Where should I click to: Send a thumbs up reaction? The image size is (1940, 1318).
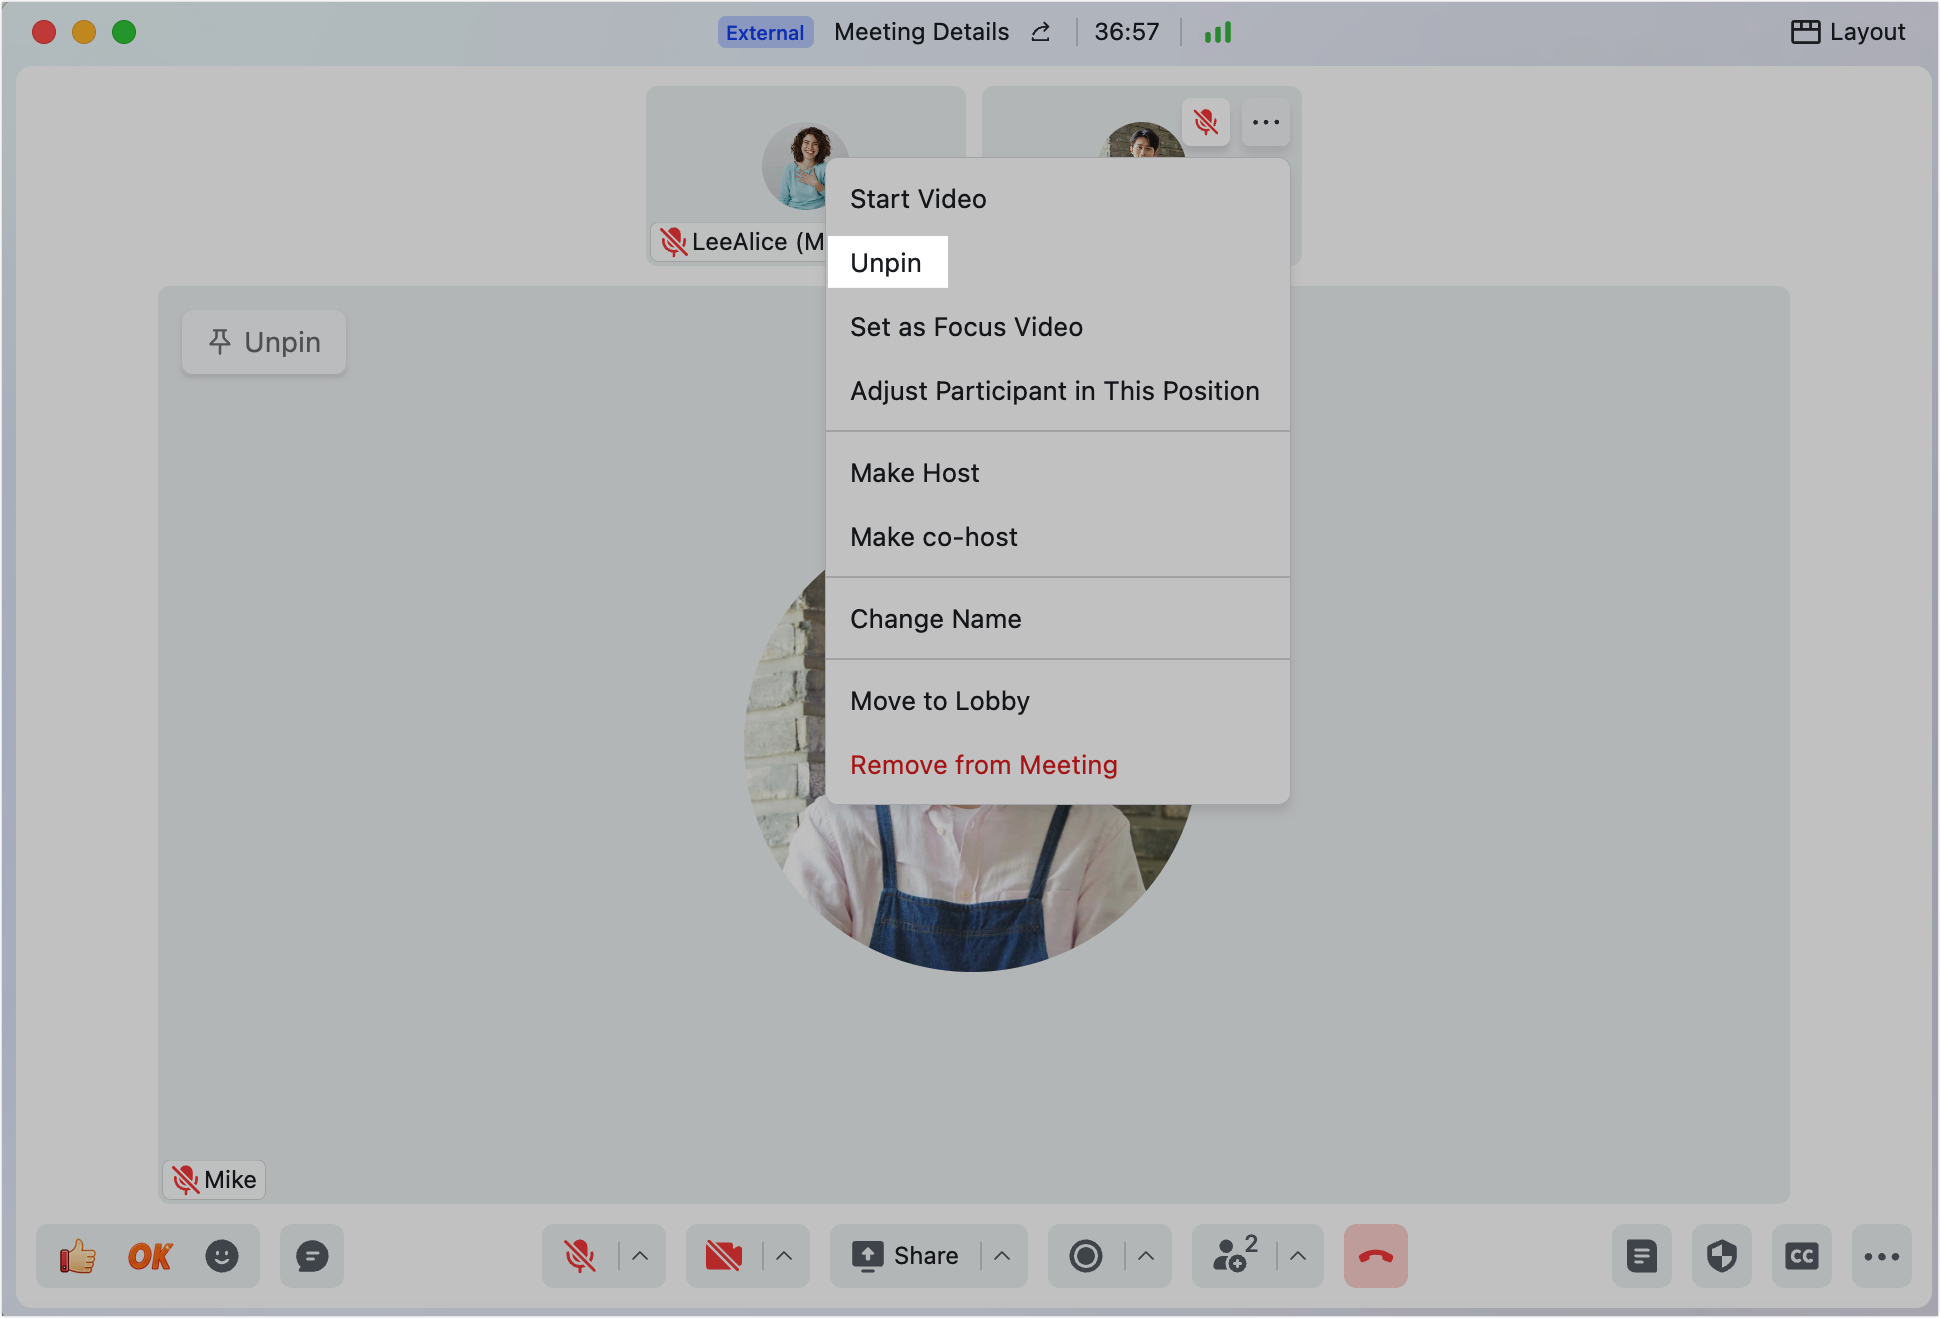coord(78,1256)
